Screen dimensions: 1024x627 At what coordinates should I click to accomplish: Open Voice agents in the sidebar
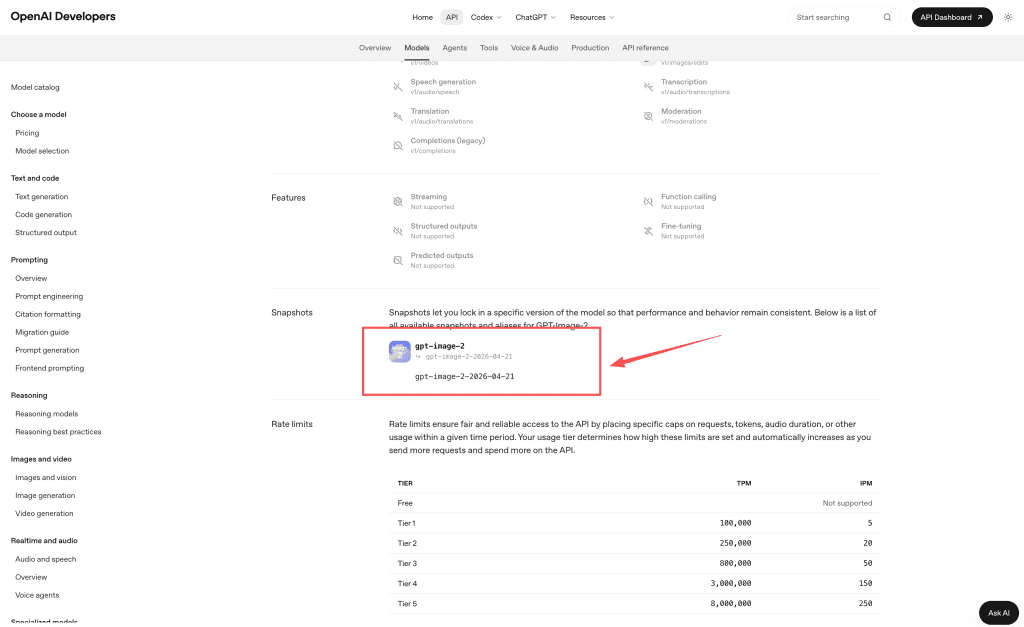pyautogui.click(x=37, y=595)
